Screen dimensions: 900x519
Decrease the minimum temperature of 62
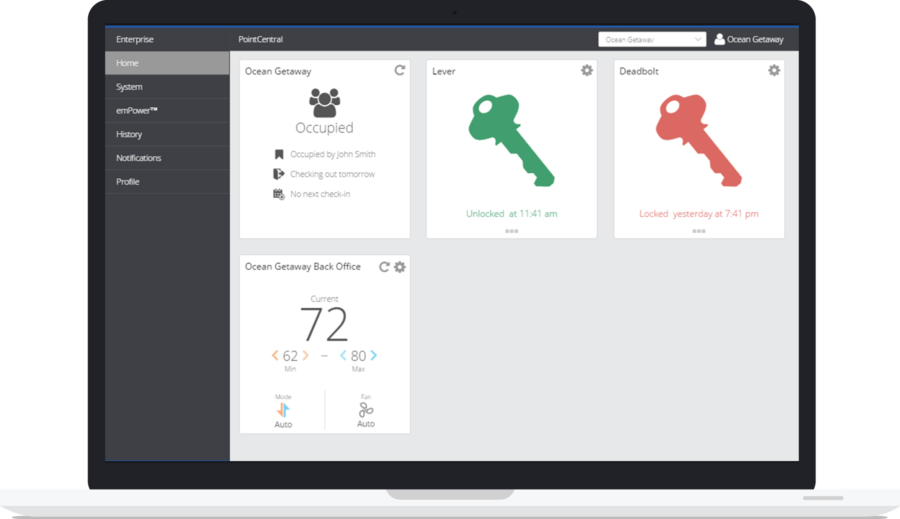pyautogui.click(x=275, y=355)
